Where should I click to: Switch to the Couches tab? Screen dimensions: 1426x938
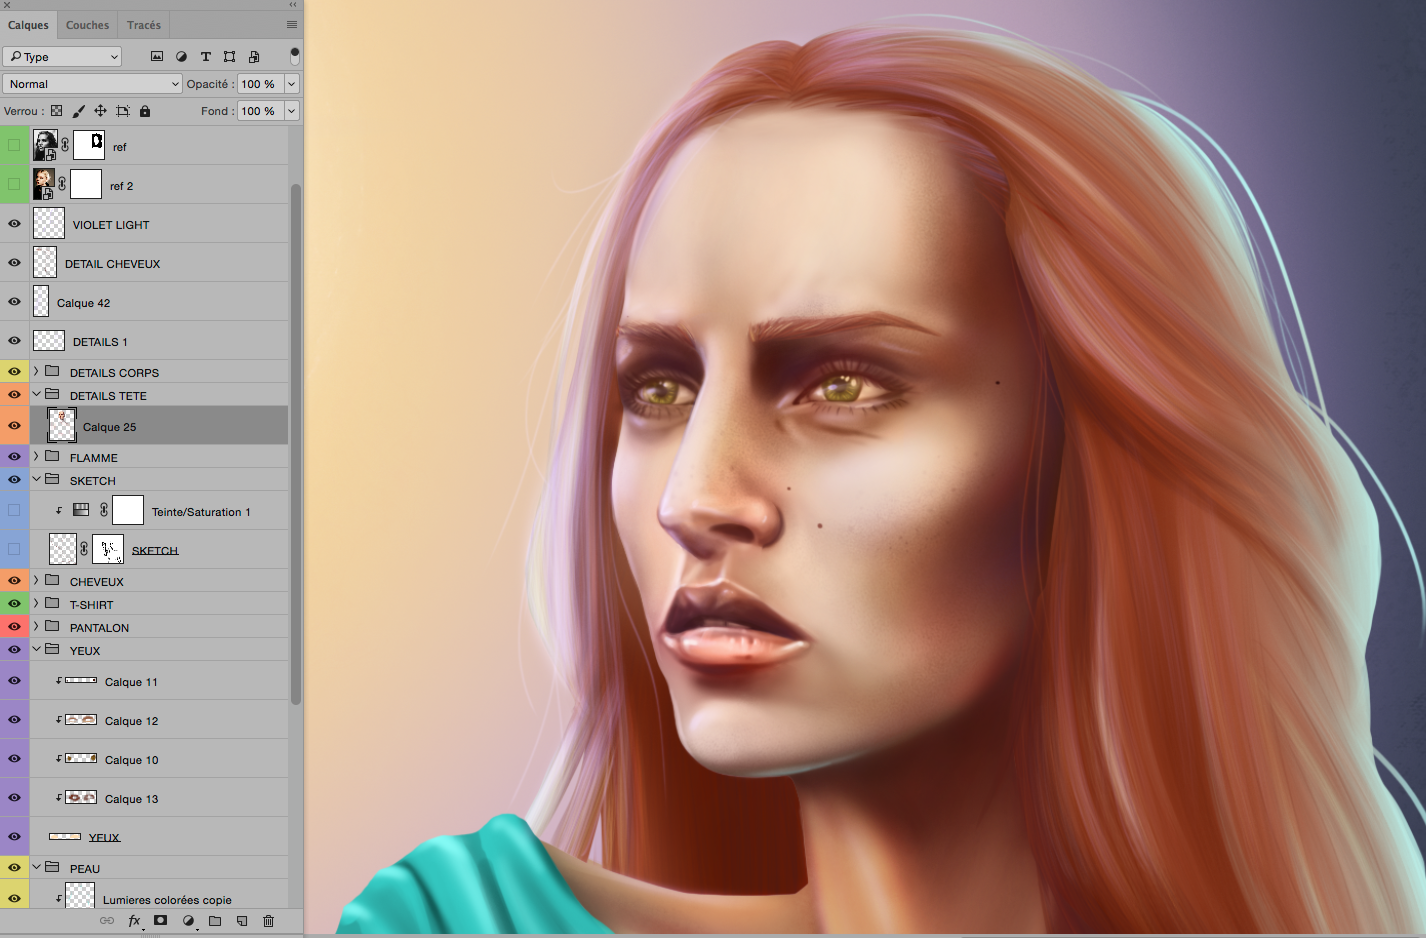pos(87,25)
